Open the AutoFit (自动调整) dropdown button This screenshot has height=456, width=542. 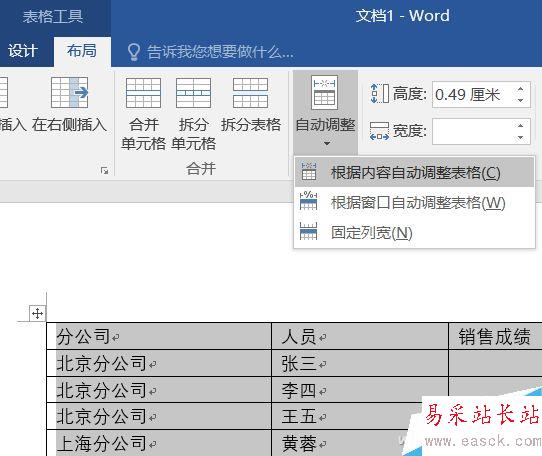point(325,112)
